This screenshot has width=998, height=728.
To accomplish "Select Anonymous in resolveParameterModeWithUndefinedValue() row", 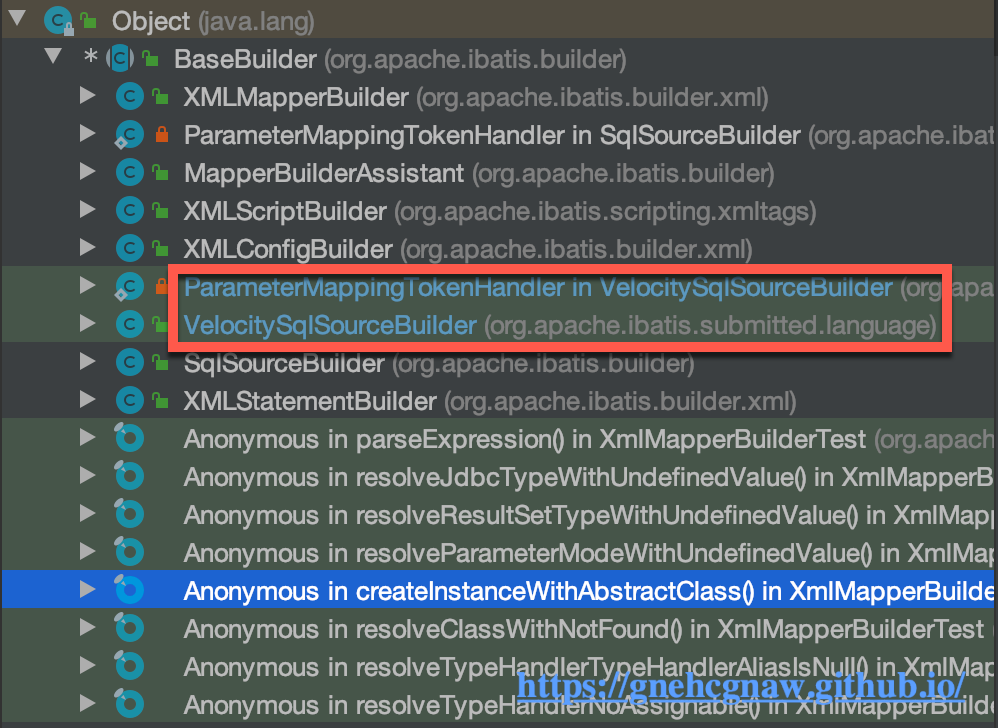I will 499,552.
